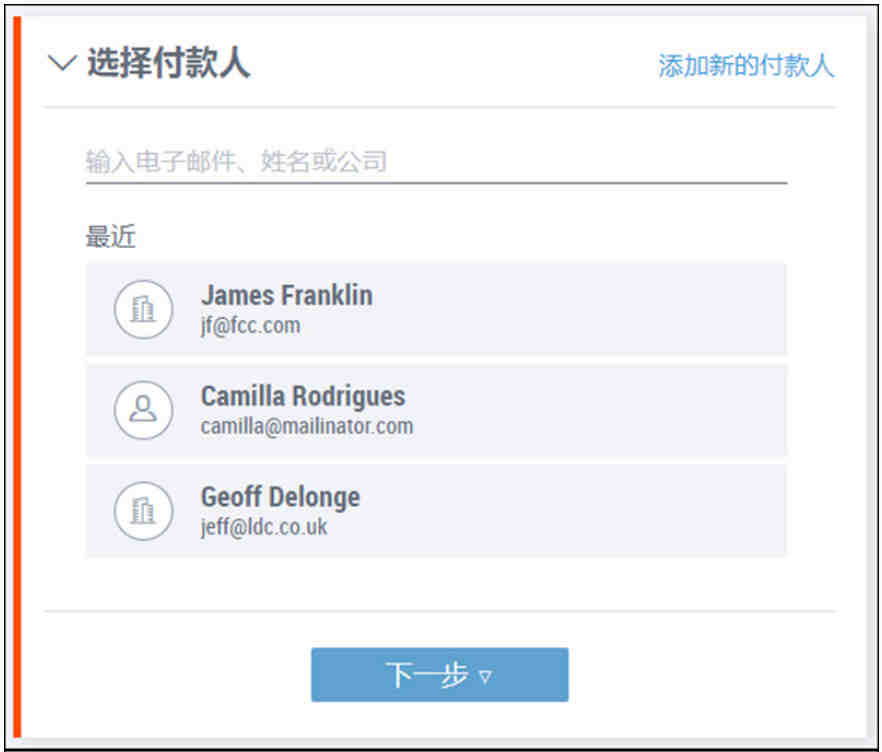Click the search field underline area
Viewport: 882px width, 752px height.
pos(436,183)
